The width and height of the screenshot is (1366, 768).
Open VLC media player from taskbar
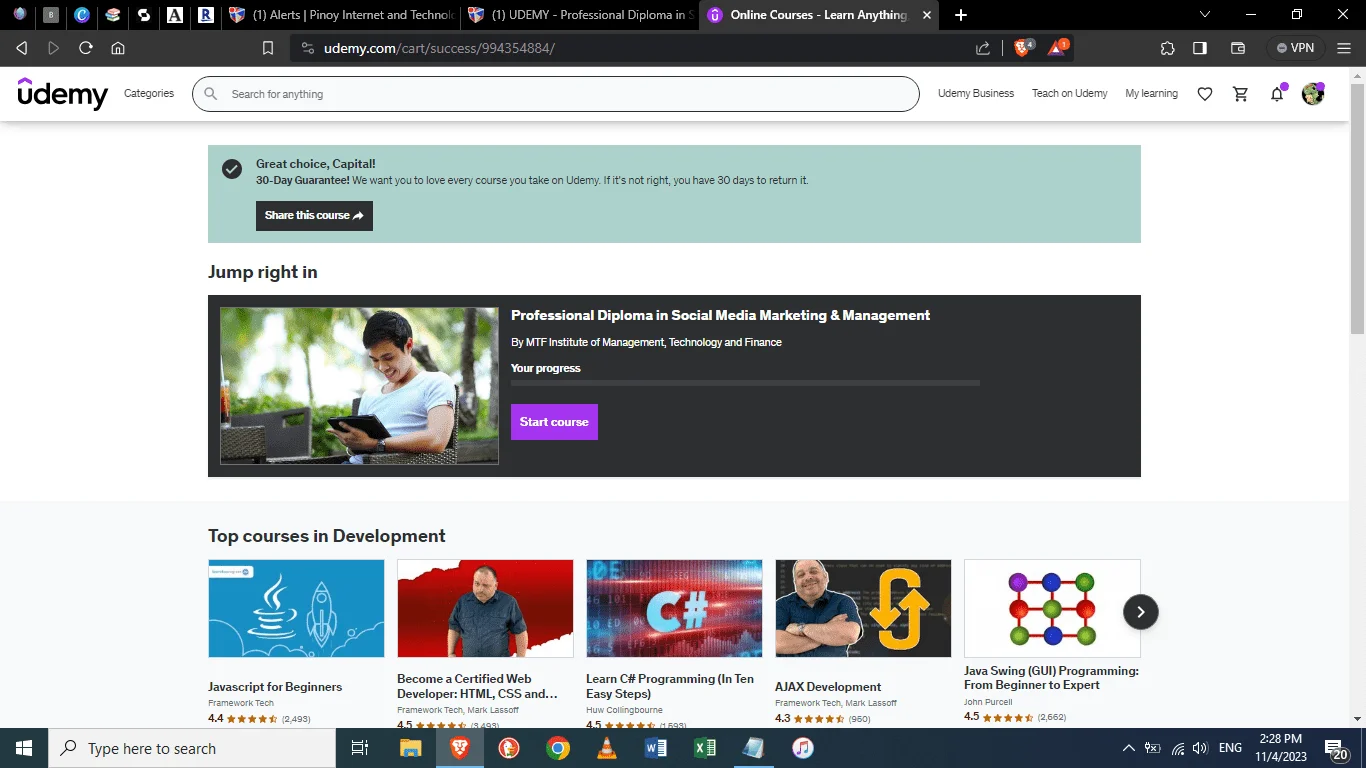(x=607, y=748)
